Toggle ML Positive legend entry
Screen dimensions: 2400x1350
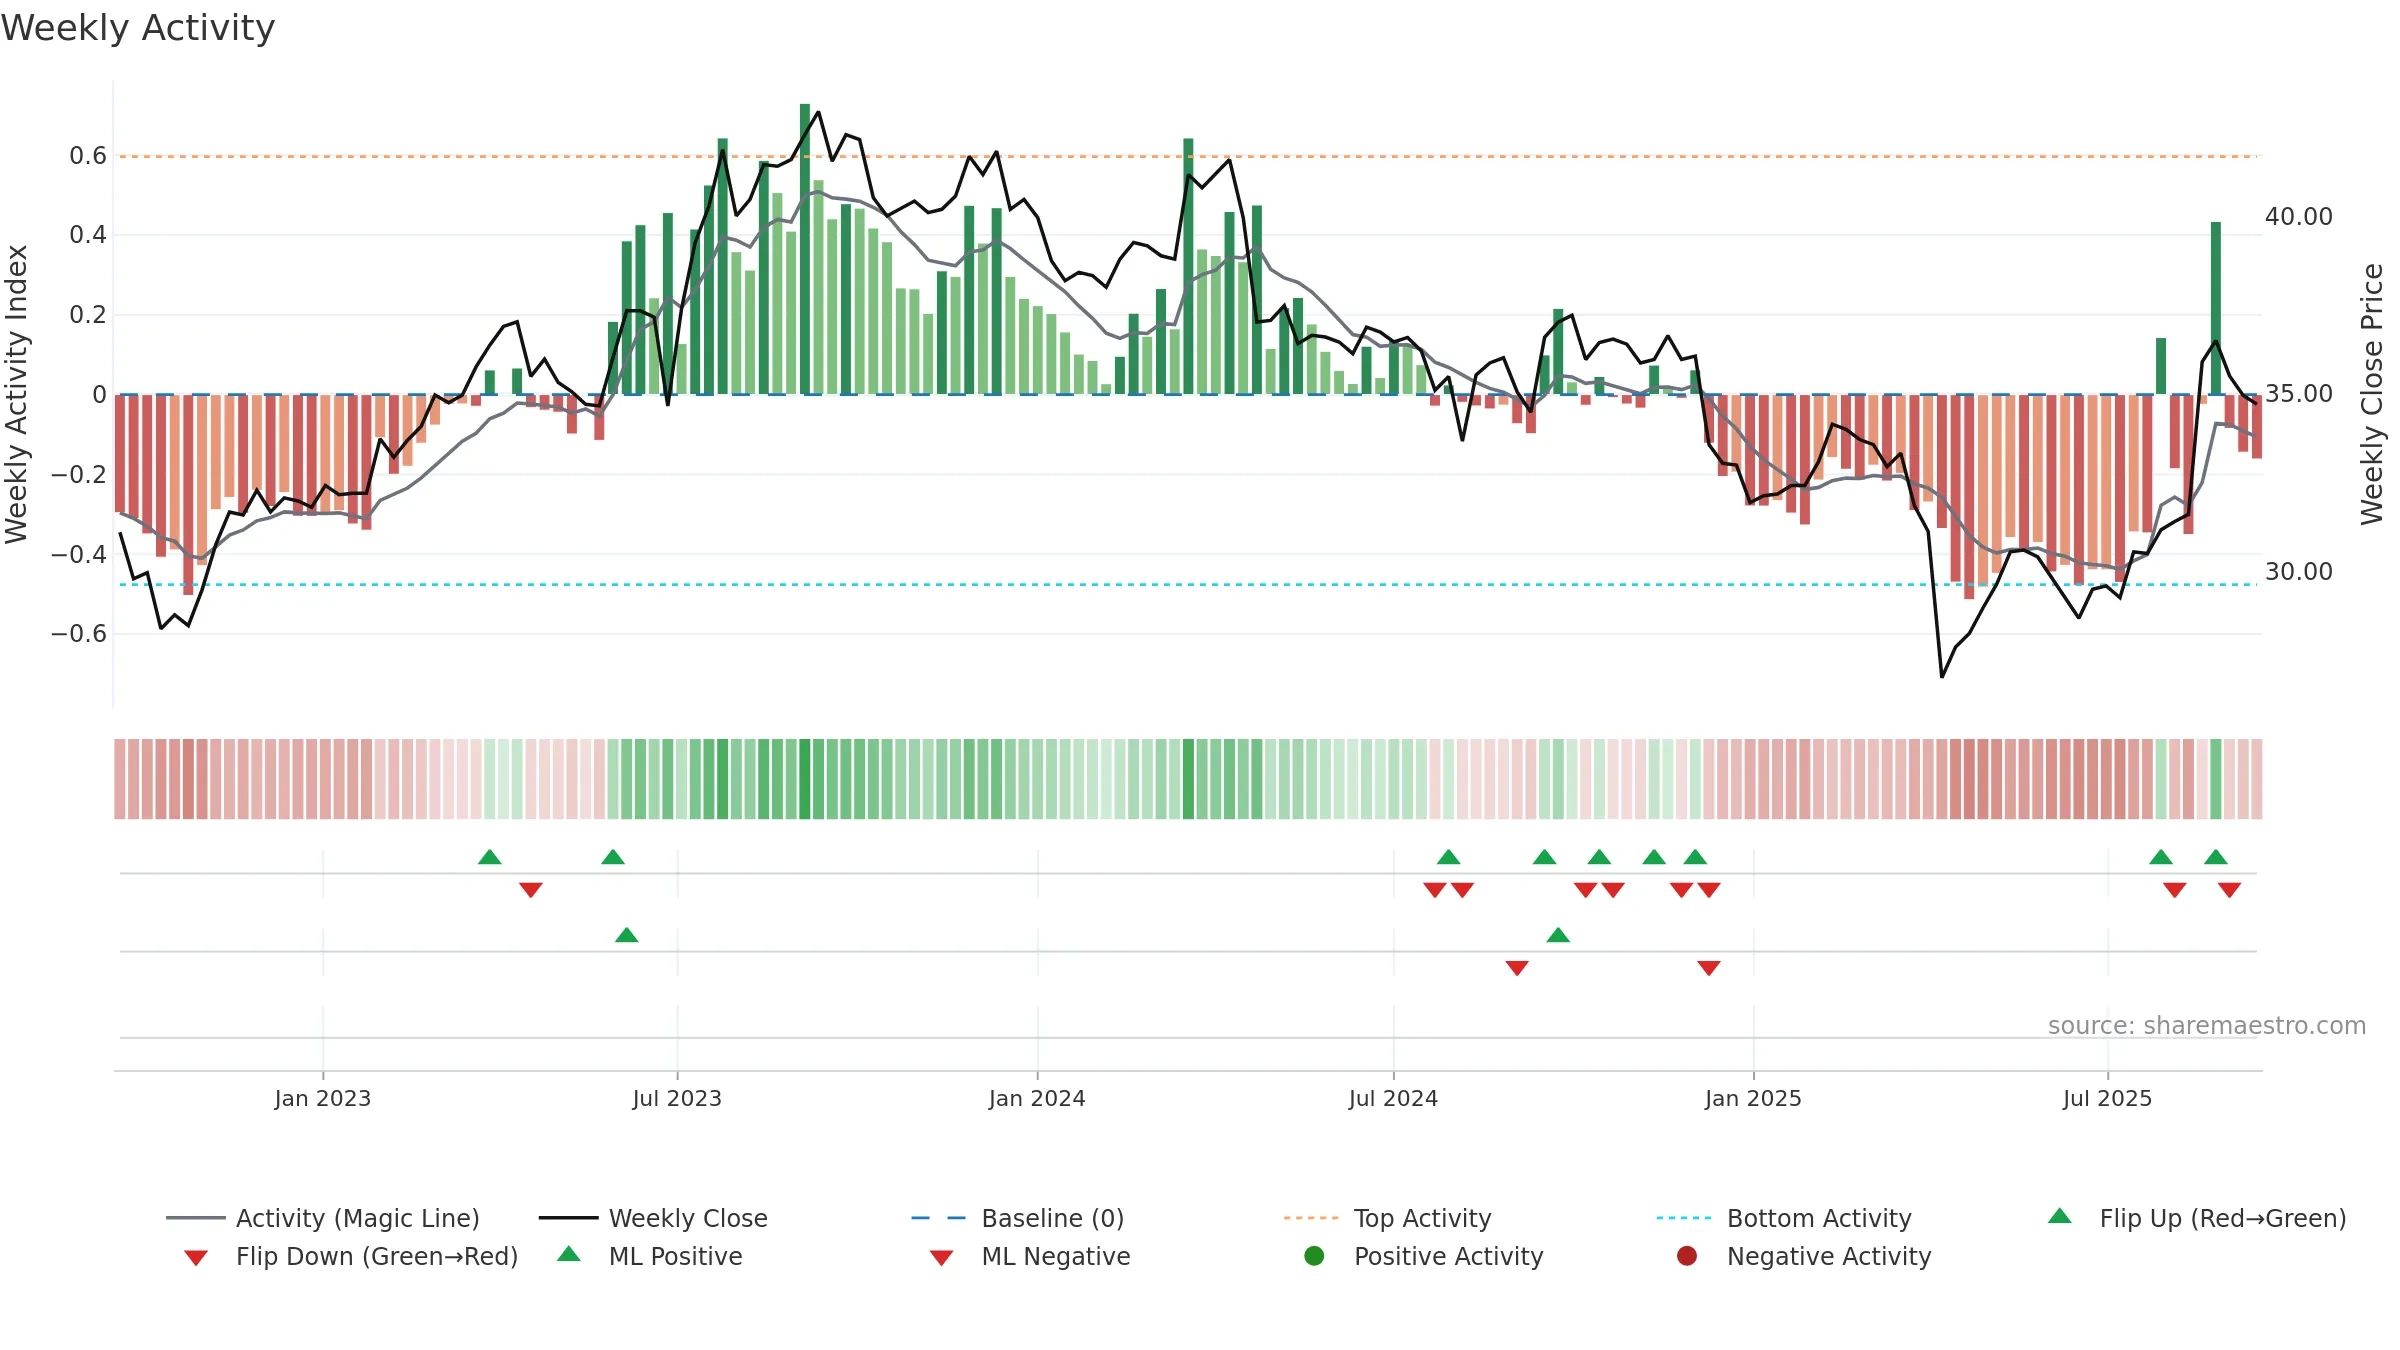click(650, 1256)
